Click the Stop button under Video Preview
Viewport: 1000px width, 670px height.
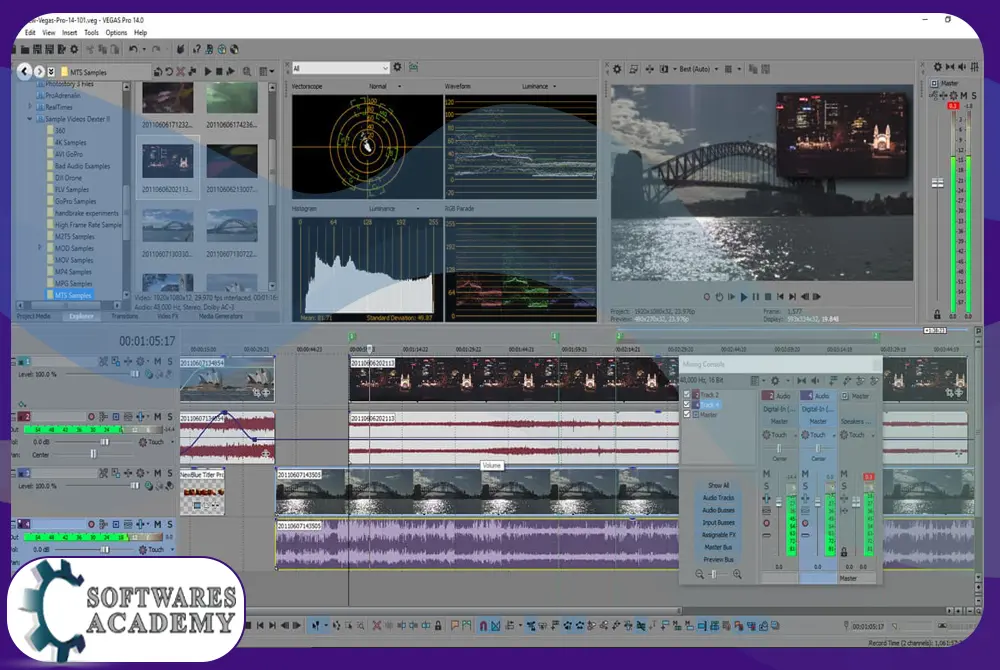(x=768, y=297)
